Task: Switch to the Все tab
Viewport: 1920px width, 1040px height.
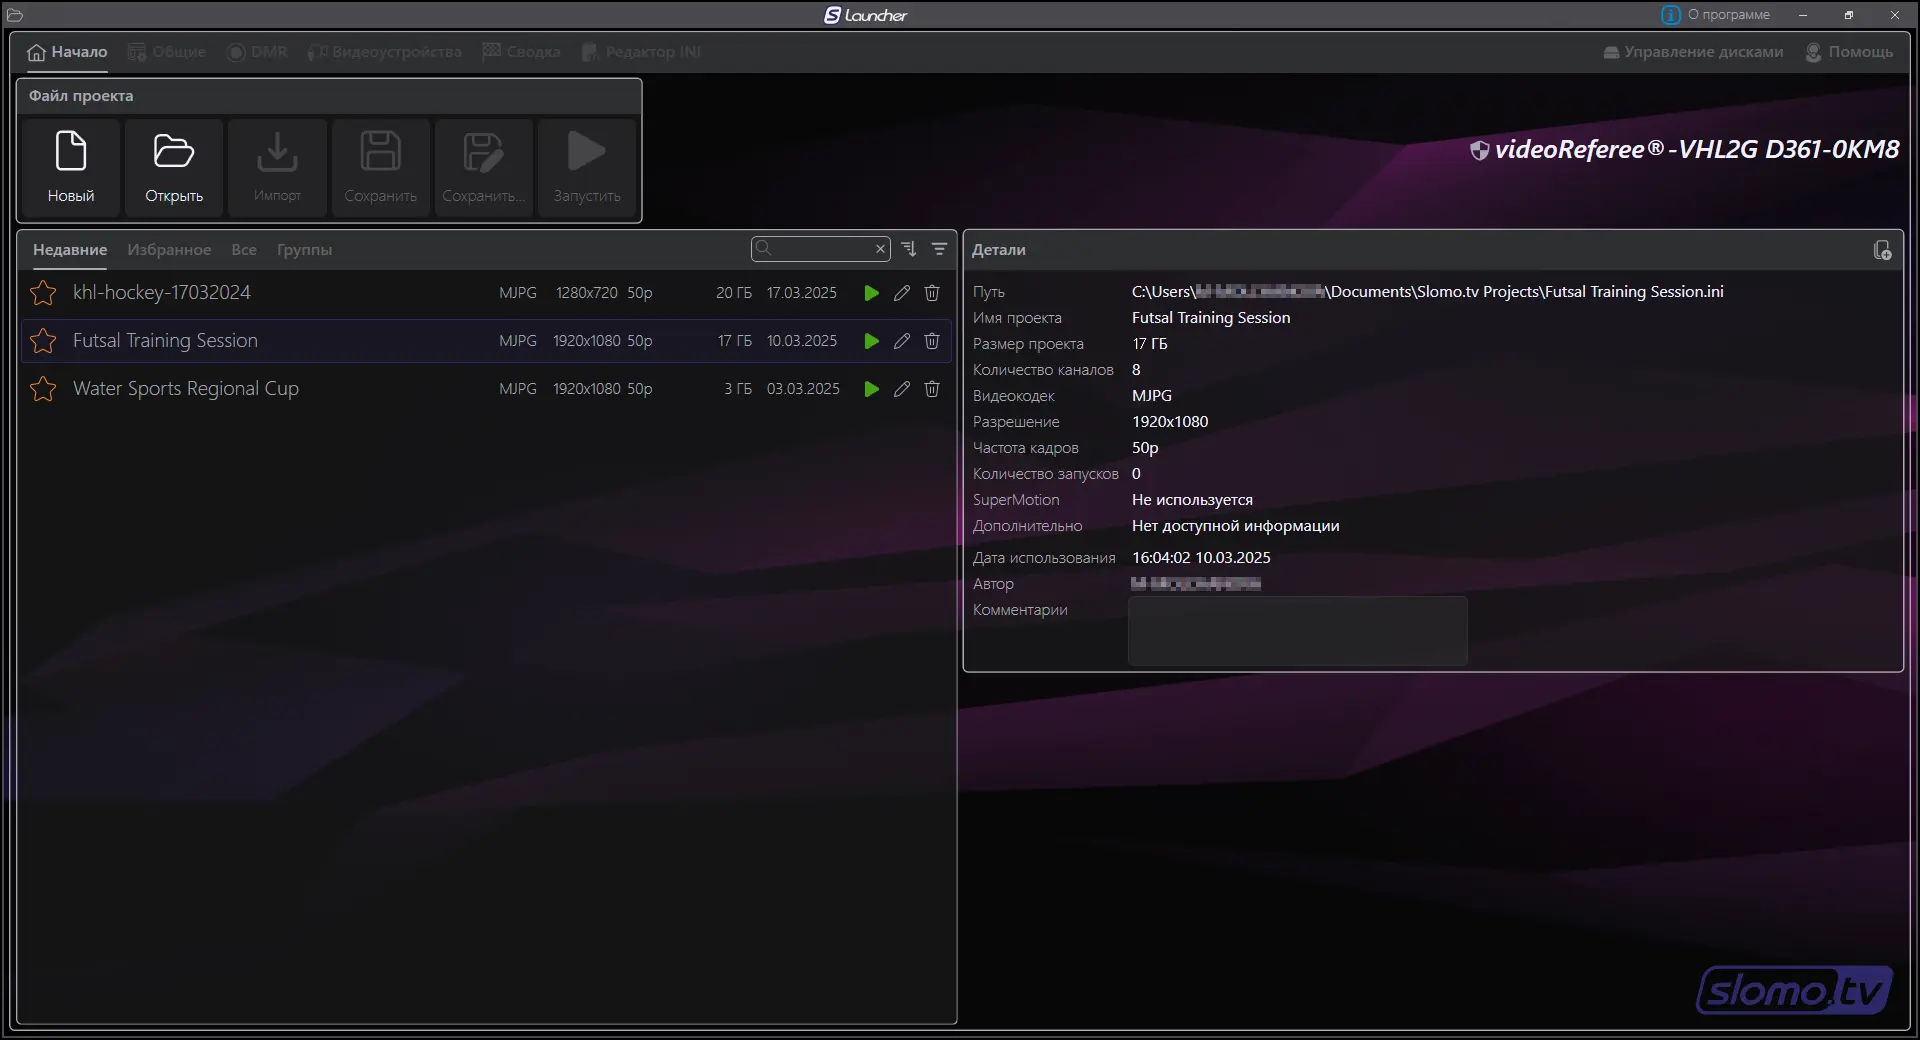Action: pos(244,250)
